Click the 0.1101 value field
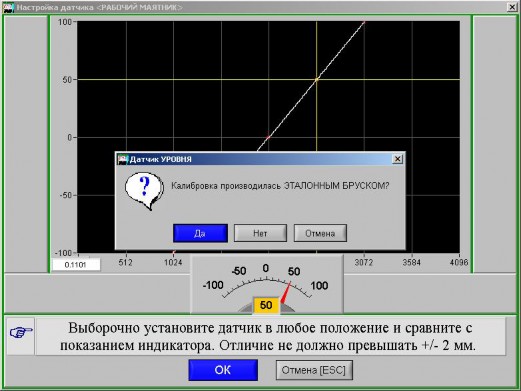This screenshot has width=521, height=391. [76, 265]
